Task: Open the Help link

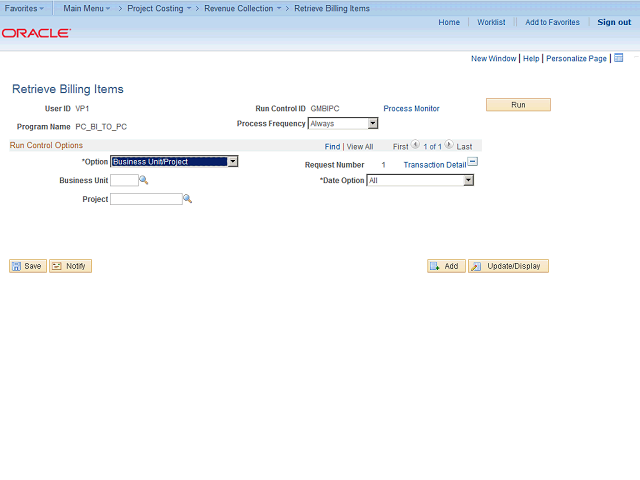Action: [x=531, y=58]
